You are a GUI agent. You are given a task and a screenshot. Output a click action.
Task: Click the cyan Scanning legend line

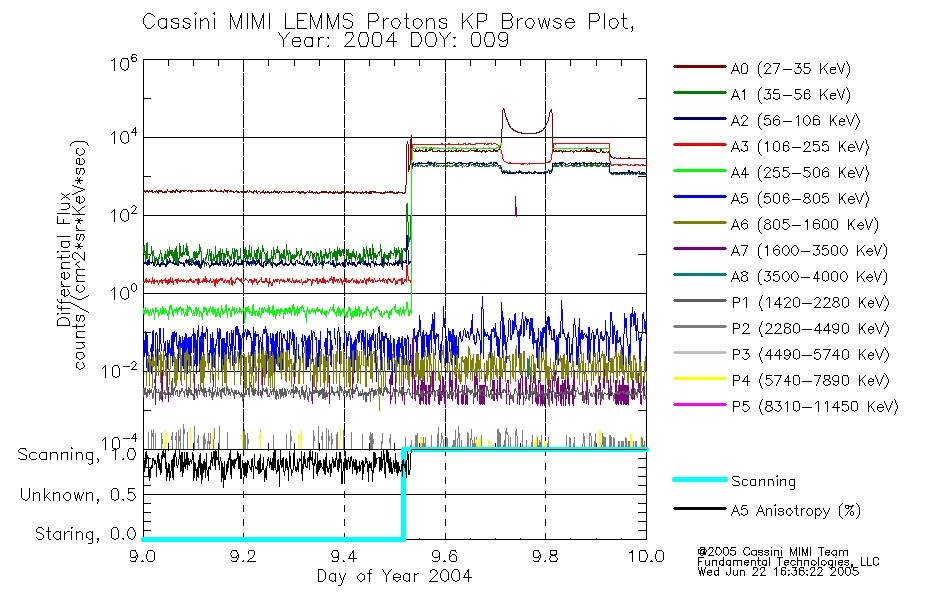pos(699,479)
